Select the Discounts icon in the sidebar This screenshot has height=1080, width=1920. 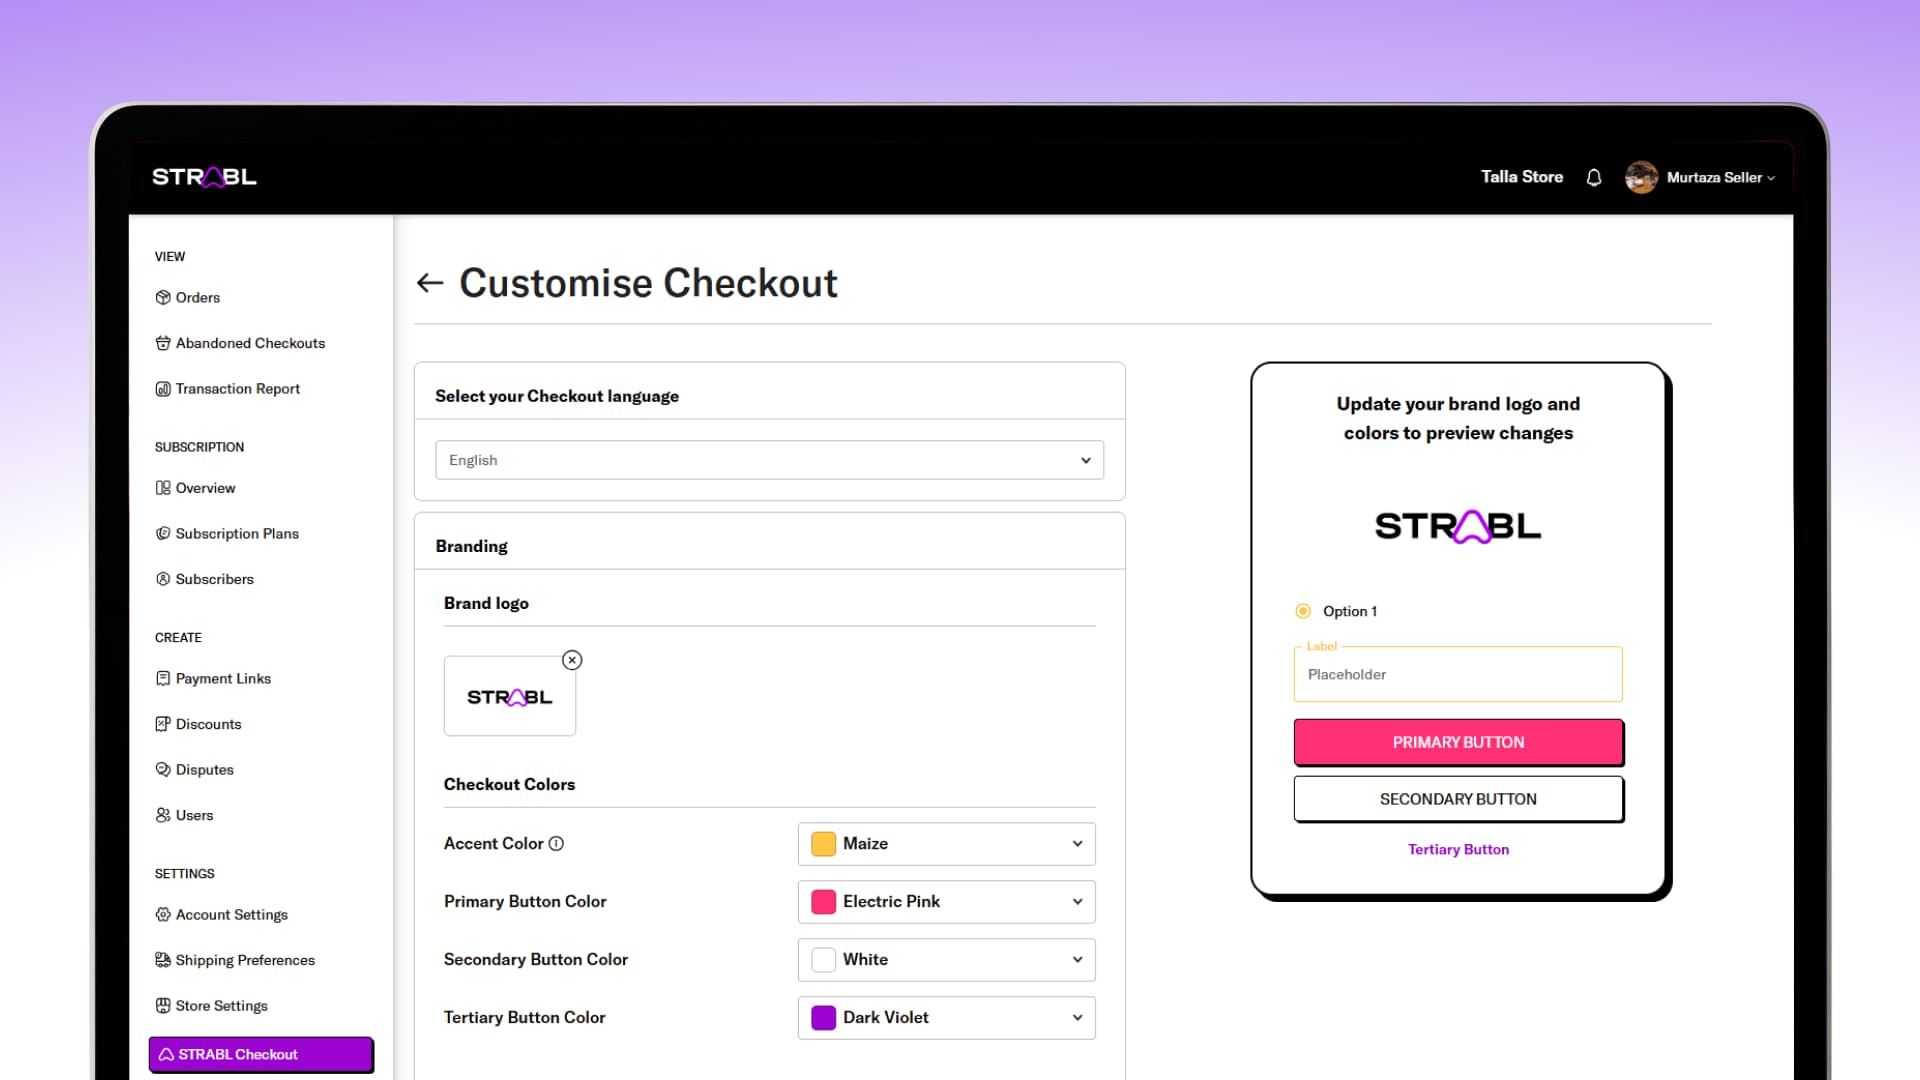click(x=164, y=724)
